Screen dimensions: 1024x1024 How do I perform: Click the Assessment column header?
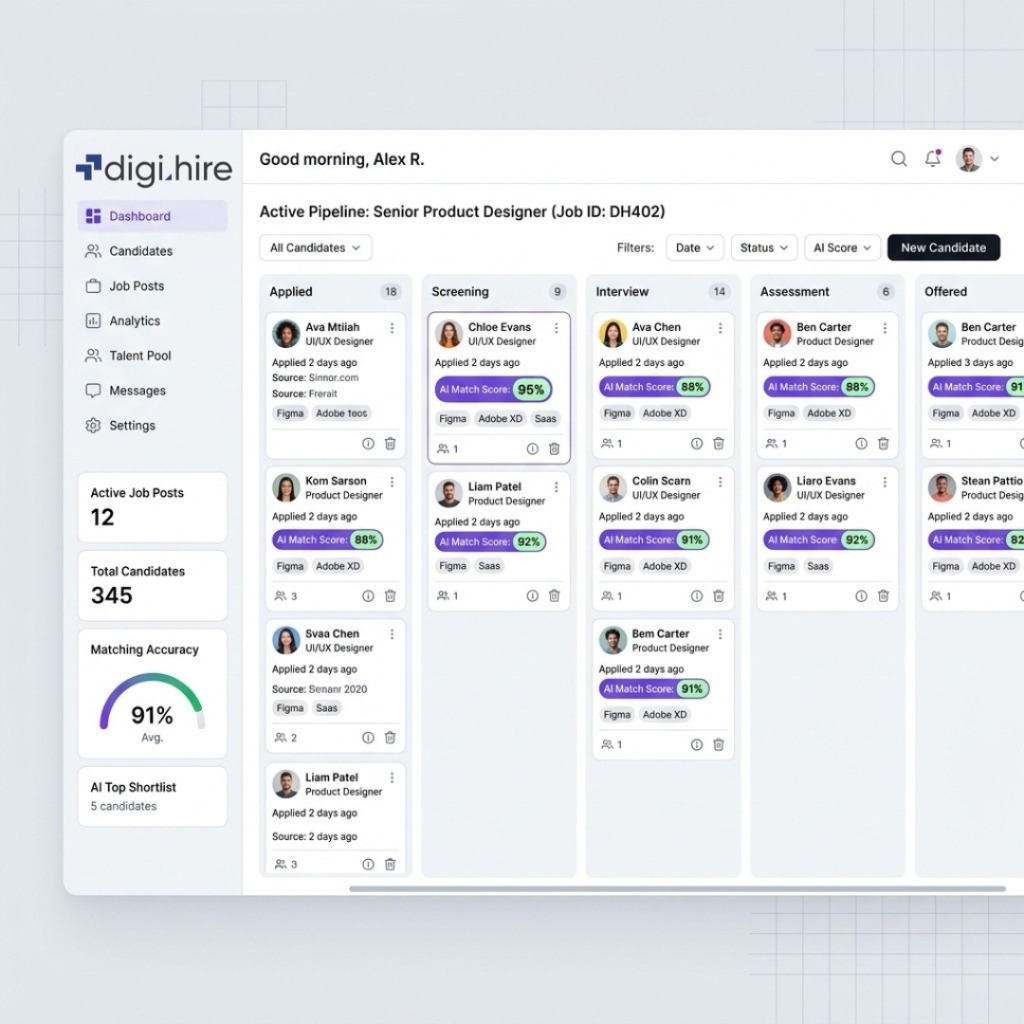point(794,292)
